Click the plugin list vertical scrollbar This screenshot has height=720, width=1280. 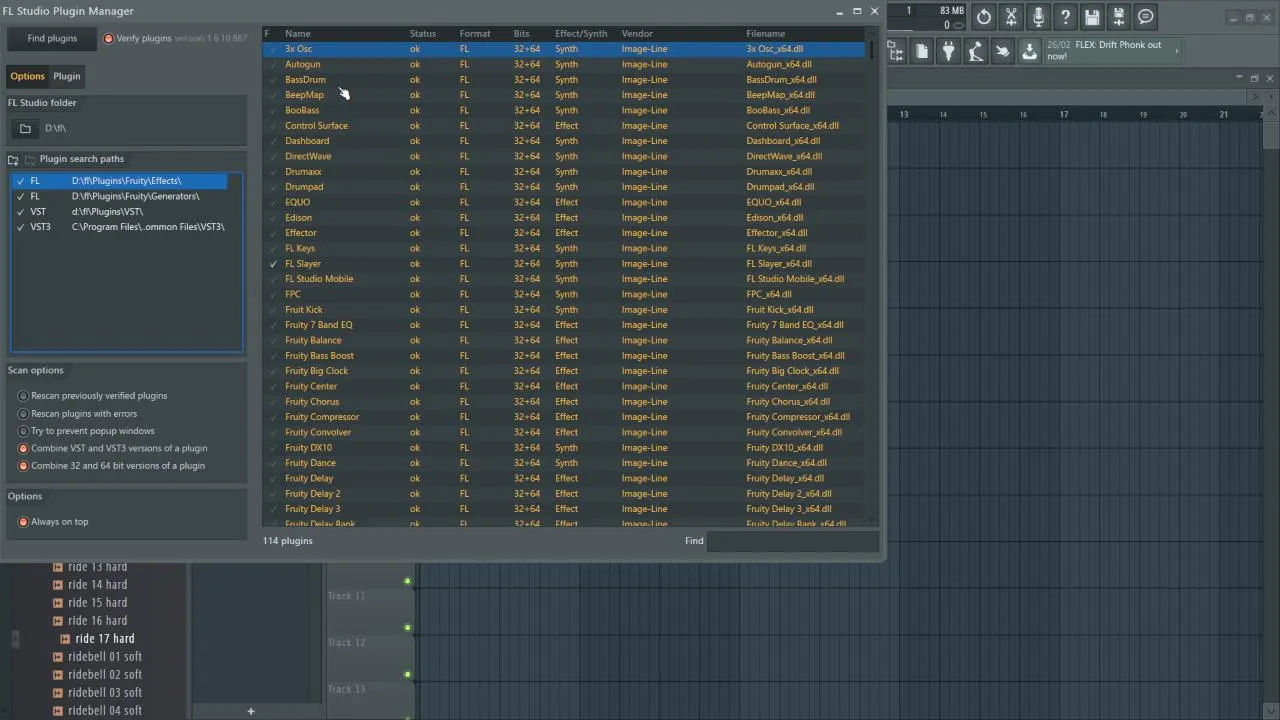873,49
